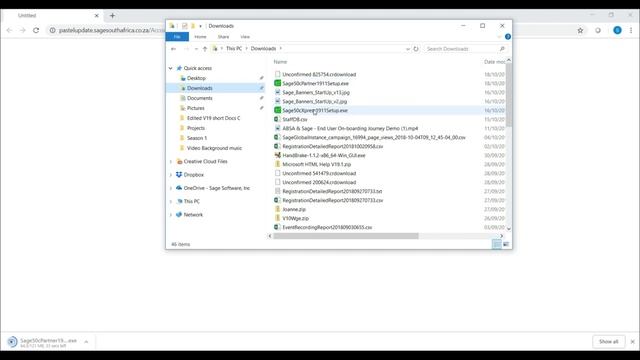Select ABSA & Sage On-boarding Journey mp4
Screen dimensions: 640x360
pos(350,128)
